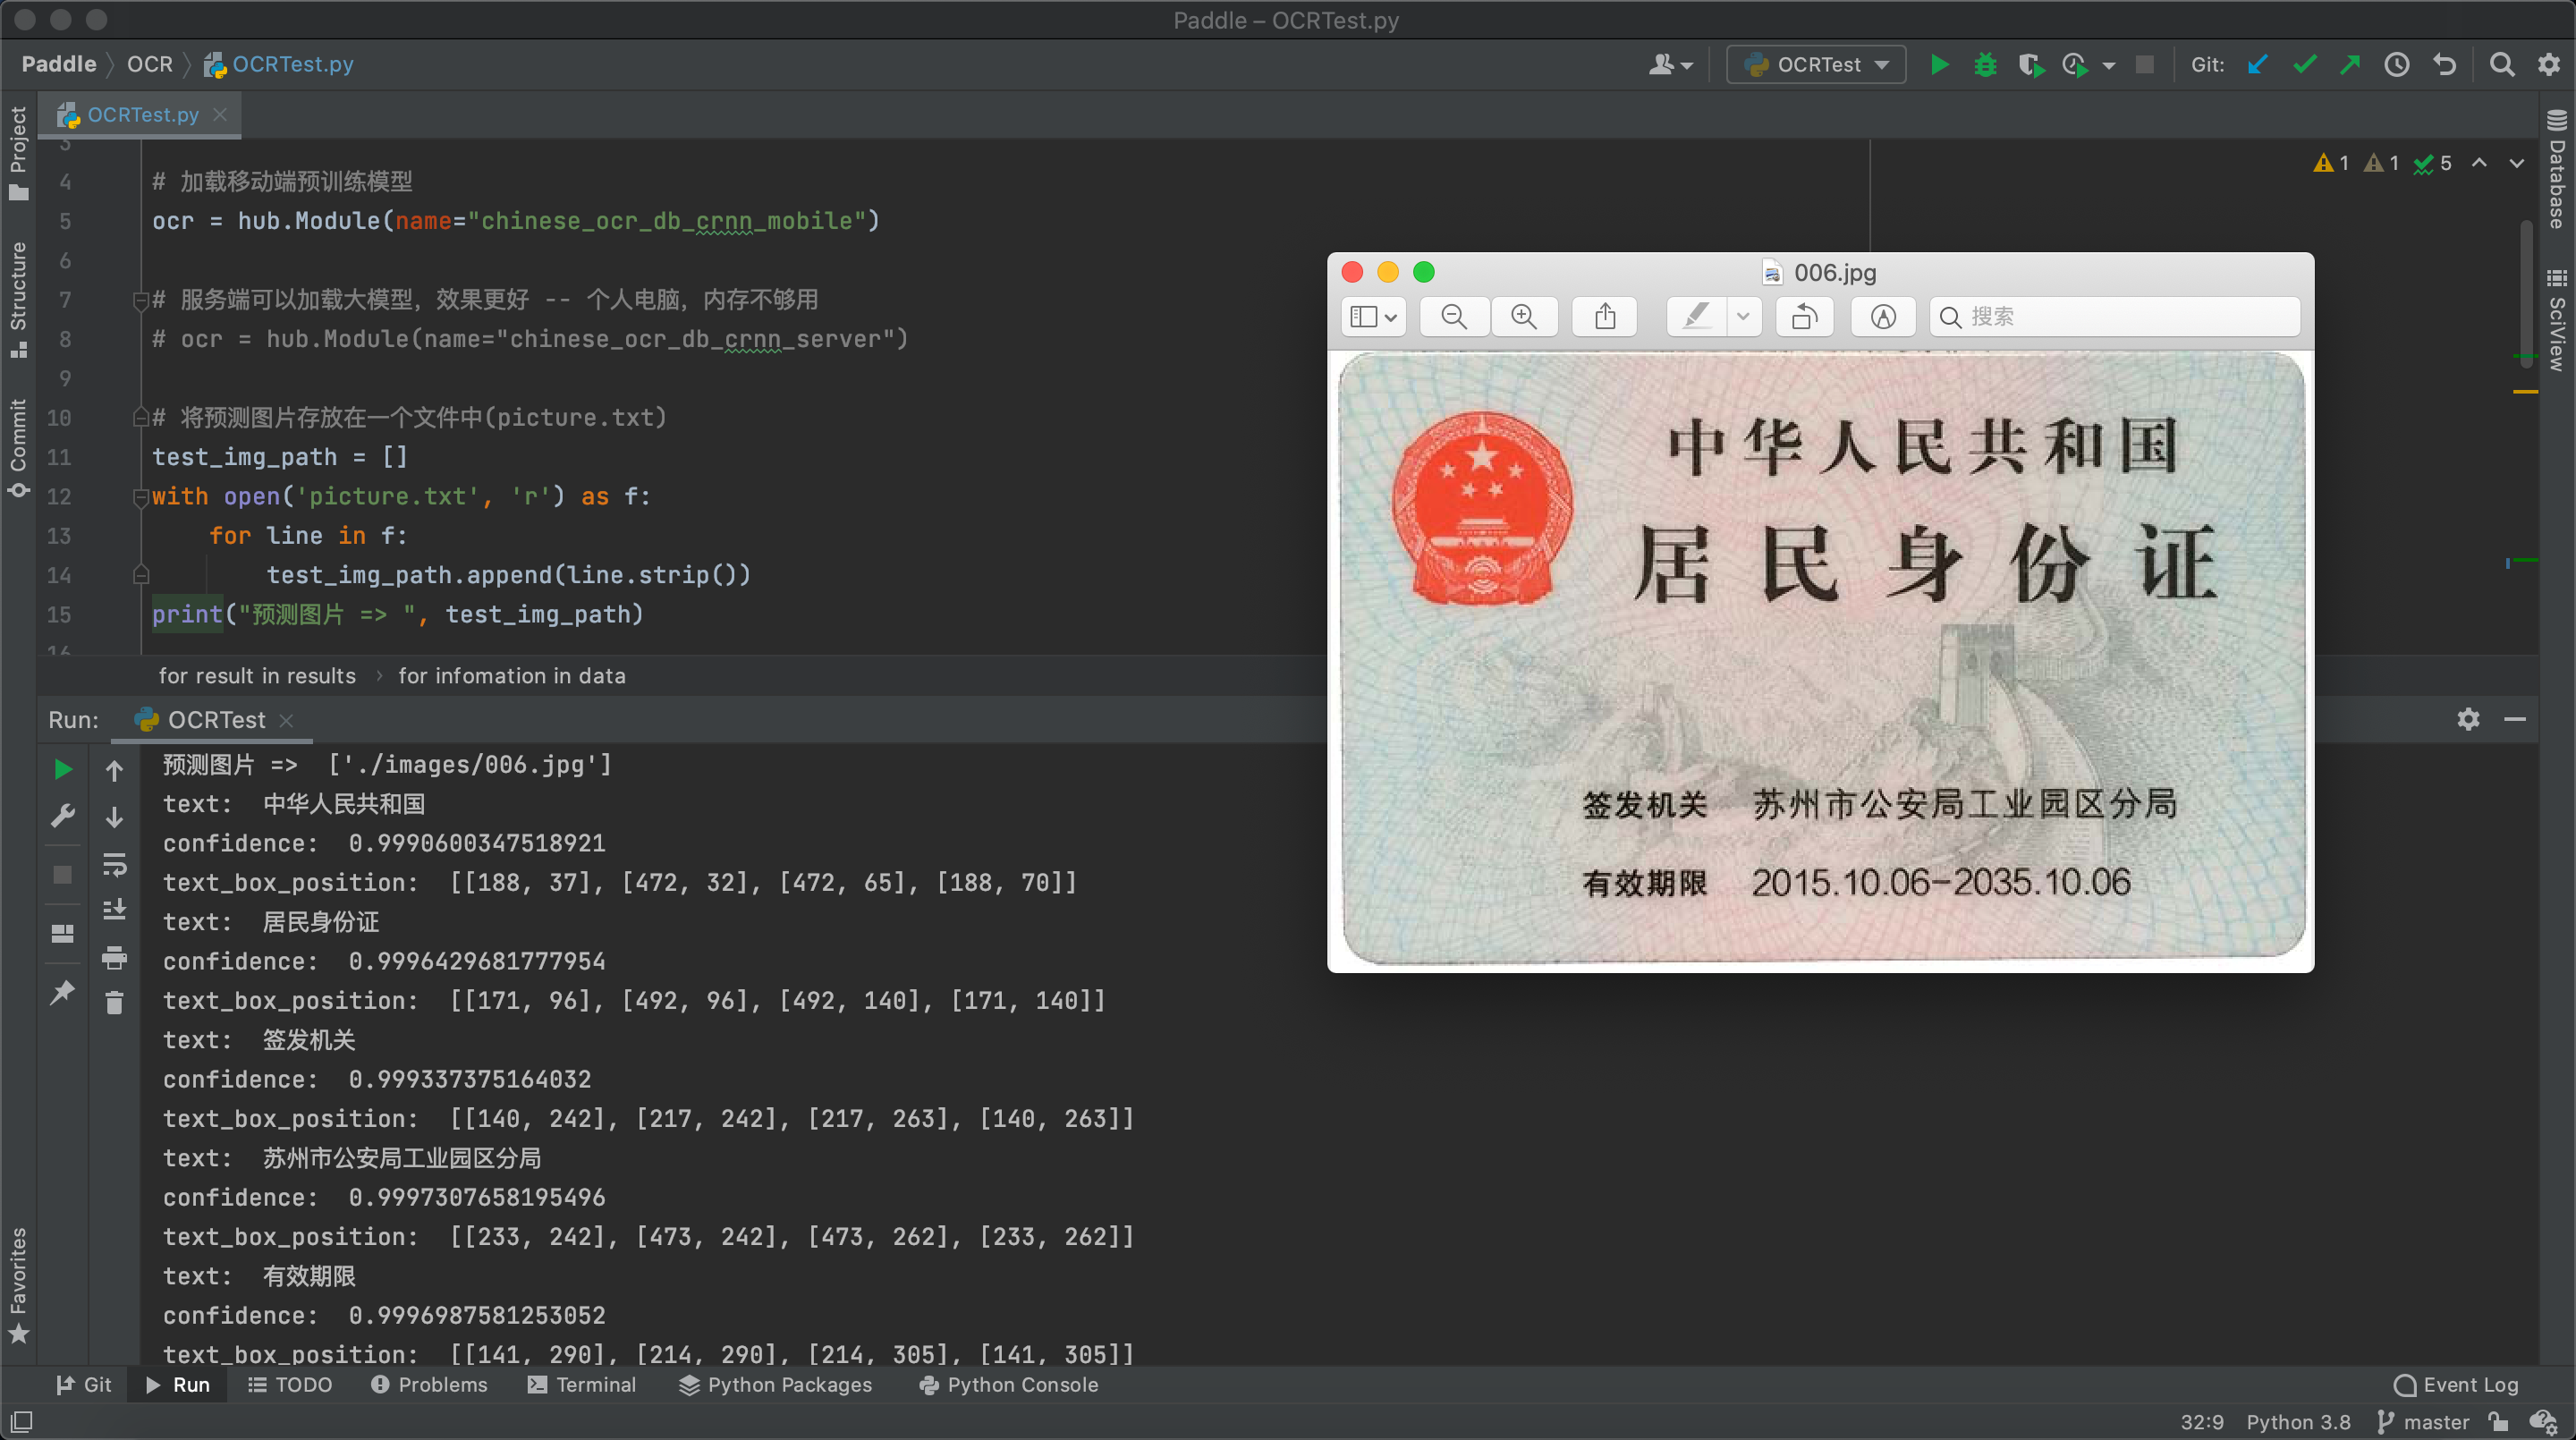2576x1440 pixels.
Task: Collapse the comment fold on line 7
Action: click(x=141, y=300)
